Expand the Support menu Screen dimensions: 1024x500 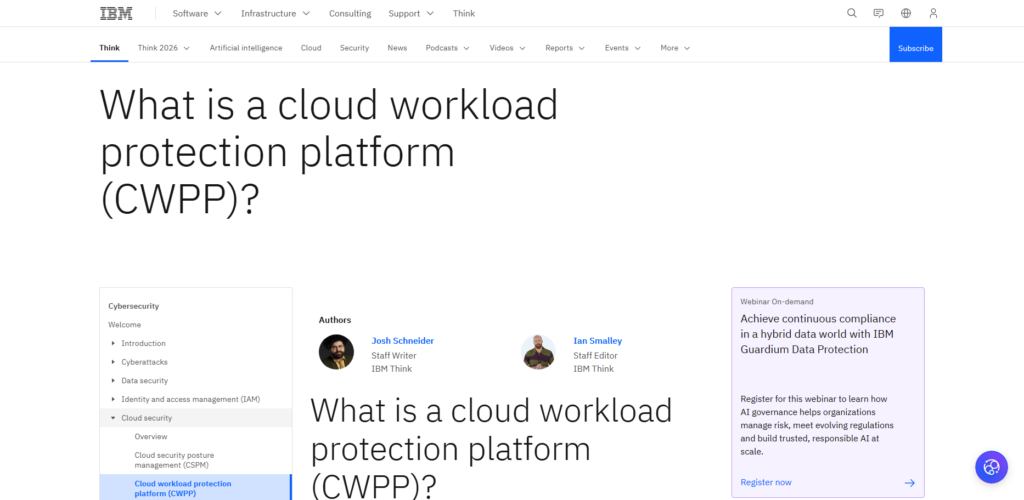[x=411, y=13]
